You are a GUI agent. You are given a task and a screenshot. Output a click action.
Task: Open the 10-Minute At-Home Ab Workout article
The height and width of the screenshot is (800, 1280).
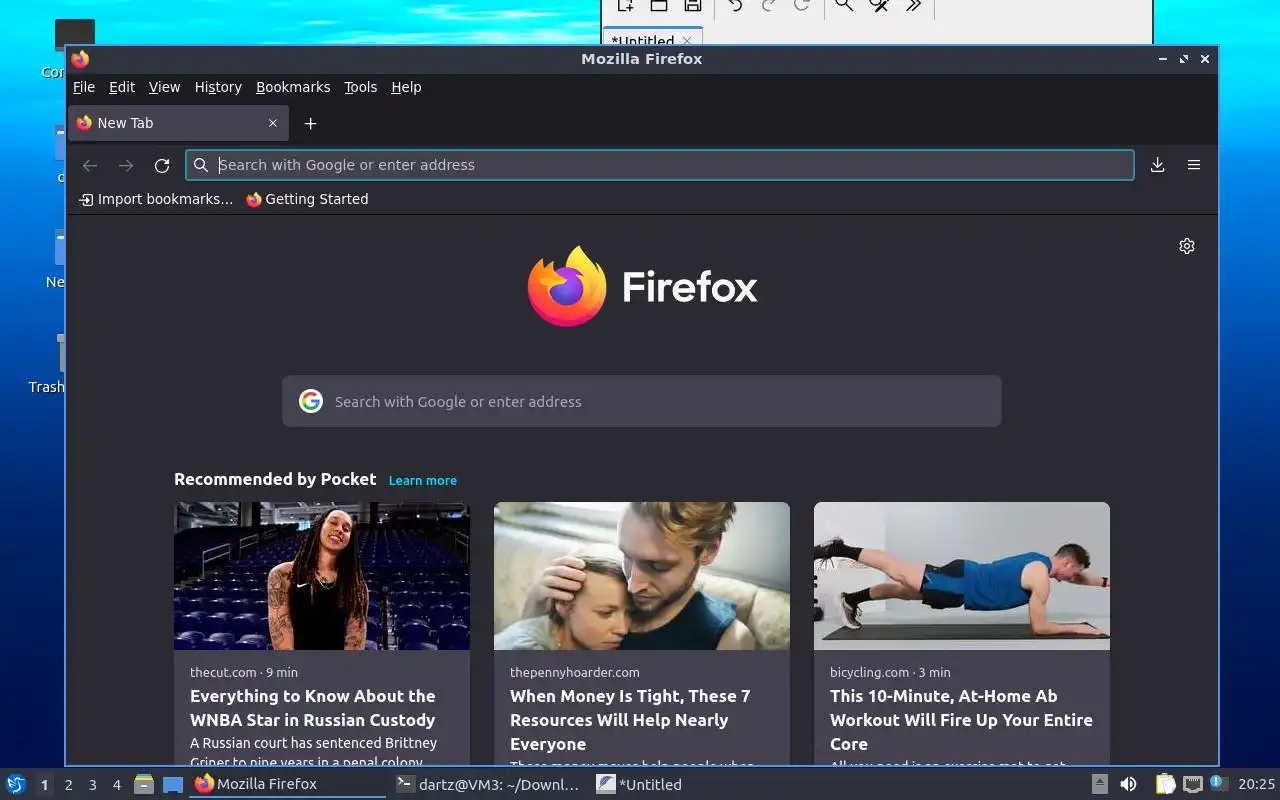[x=961, y=720]
